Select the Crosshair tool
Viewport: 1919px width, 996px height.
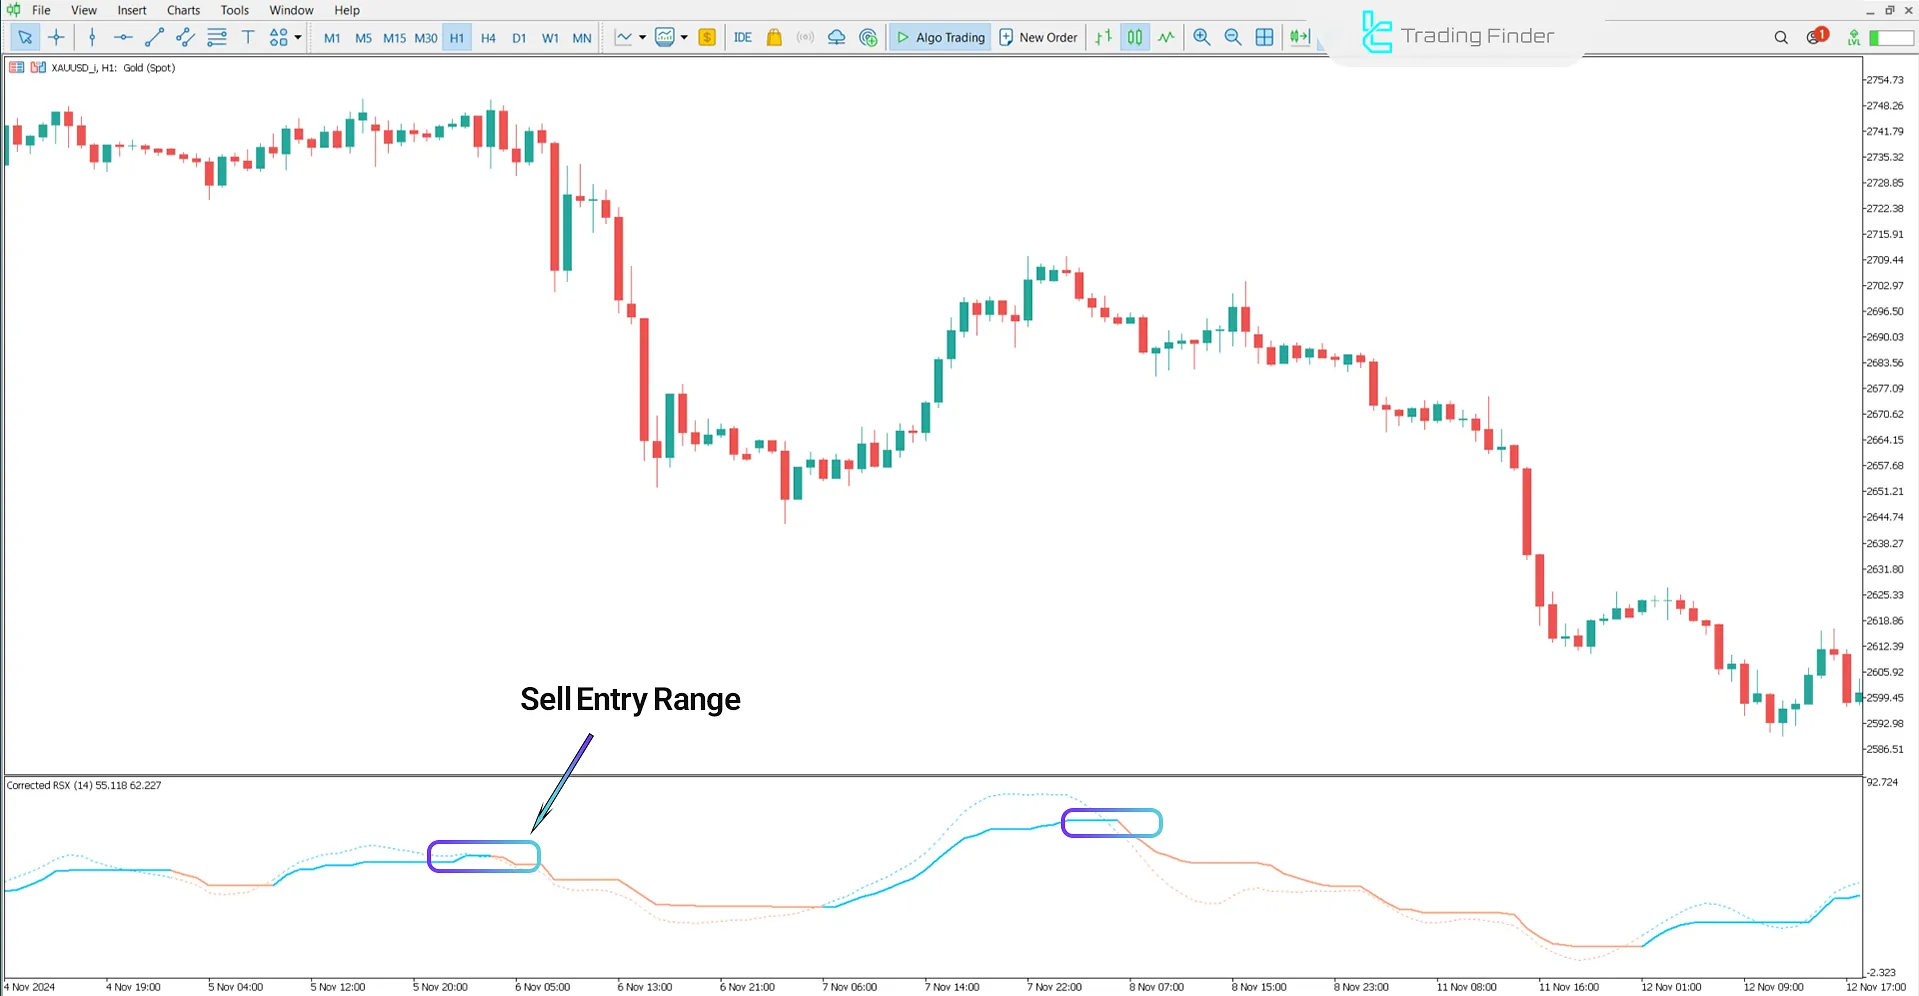pyautogui.click(x=56, y=37)
